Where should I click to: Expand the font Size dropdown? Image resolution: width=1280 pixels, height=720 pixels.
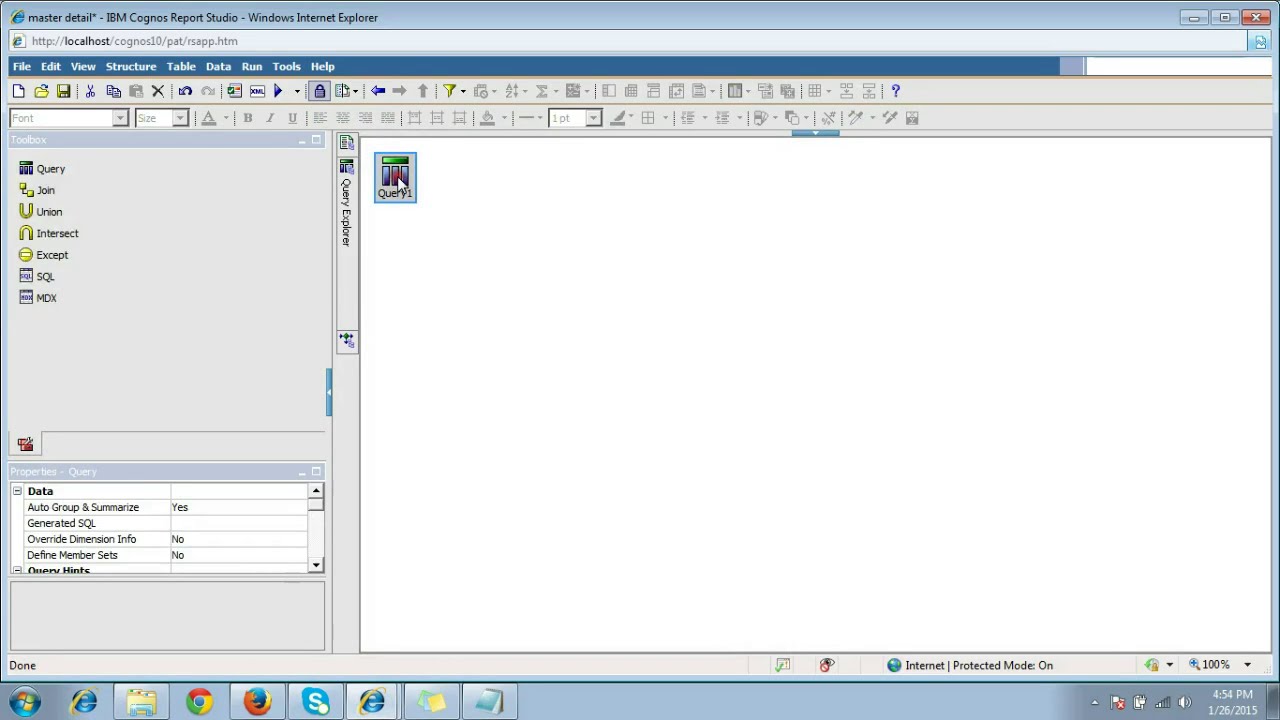coord(180,118)
